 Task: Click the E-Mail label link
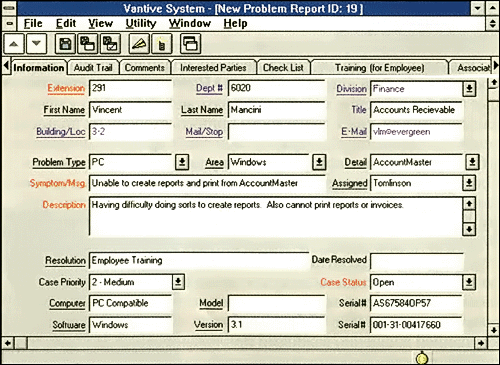pos(354,132)
